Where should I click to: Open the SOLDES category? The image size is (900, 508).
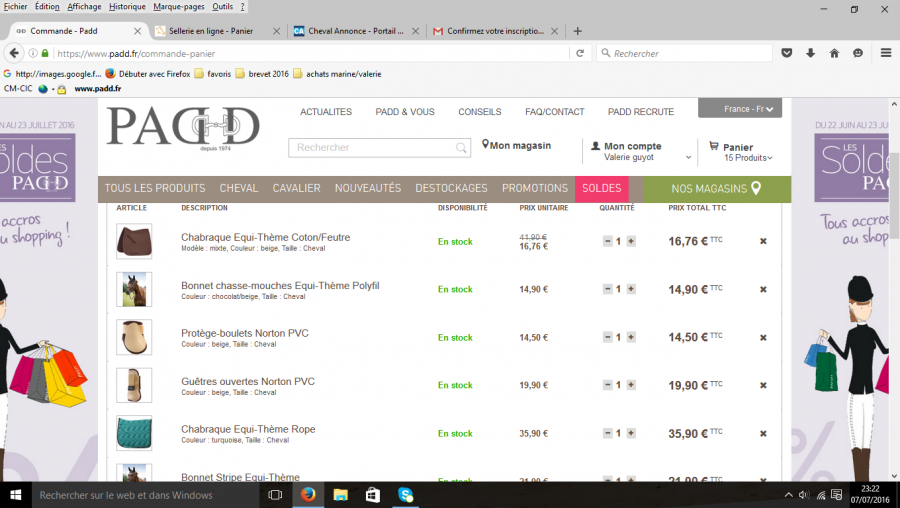coord(602,188)
